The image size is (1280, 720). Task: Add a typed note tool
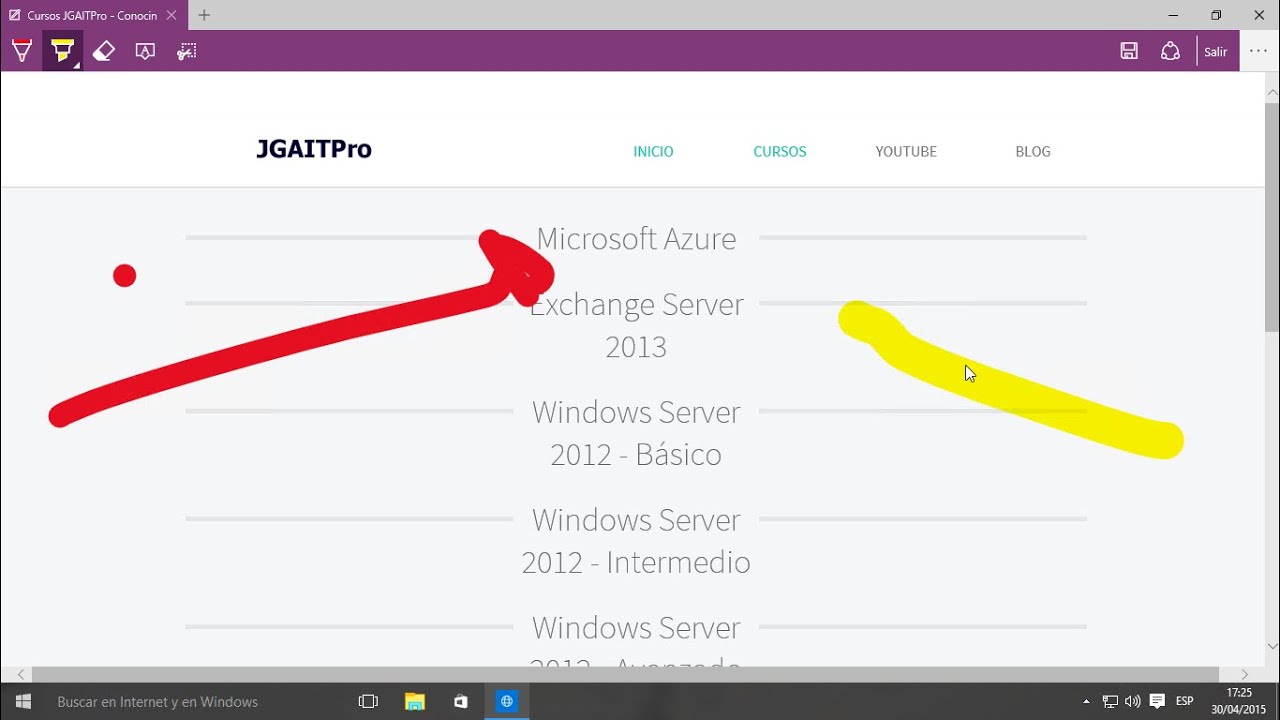pos(145,51)
